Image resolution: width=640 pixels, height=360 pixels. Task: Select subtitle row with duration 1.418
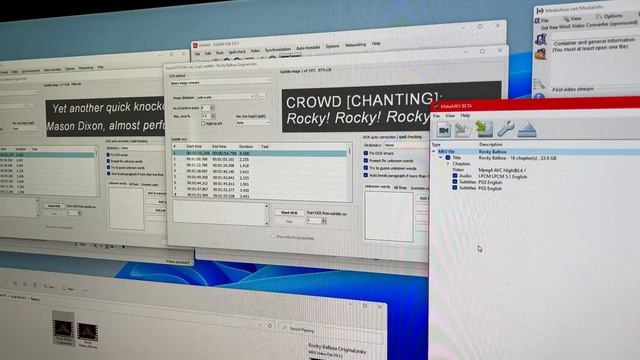[260, 166]
